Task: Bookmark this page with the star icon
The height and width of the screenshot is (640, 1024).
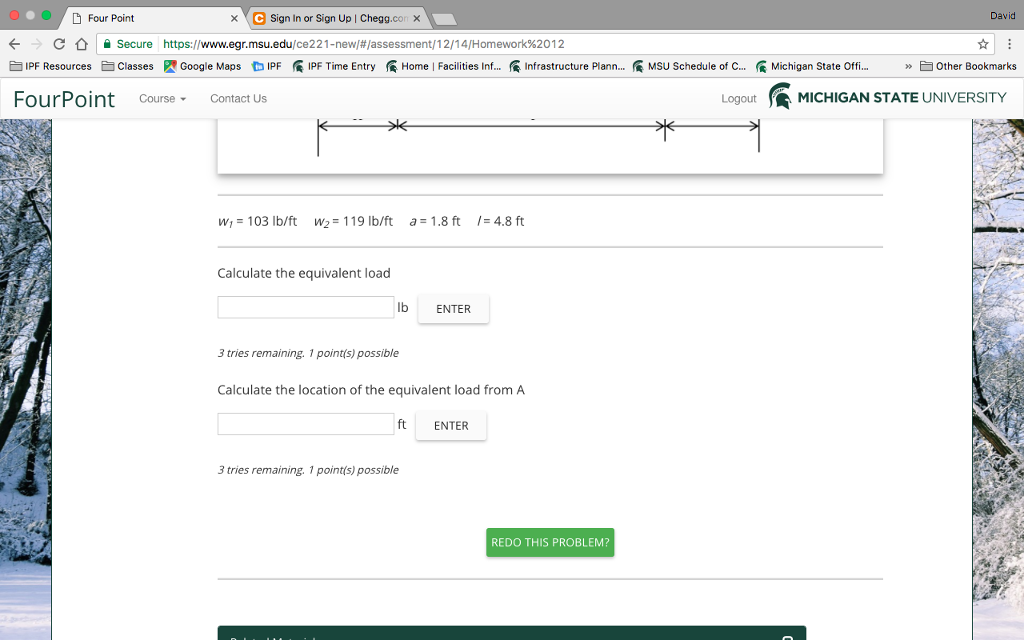Action: pyautogui.click(x=983, y=44)
